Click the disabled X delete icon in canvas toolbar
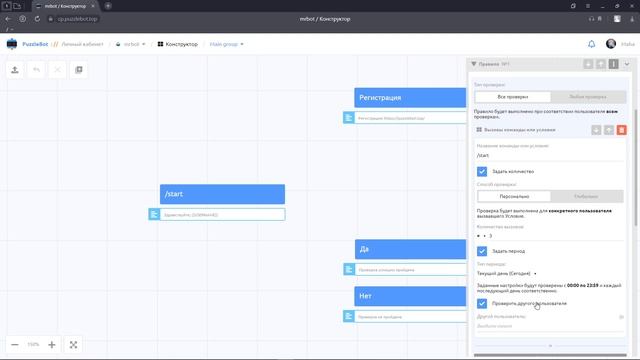This screenshot has height=360, width=640. 58,70
